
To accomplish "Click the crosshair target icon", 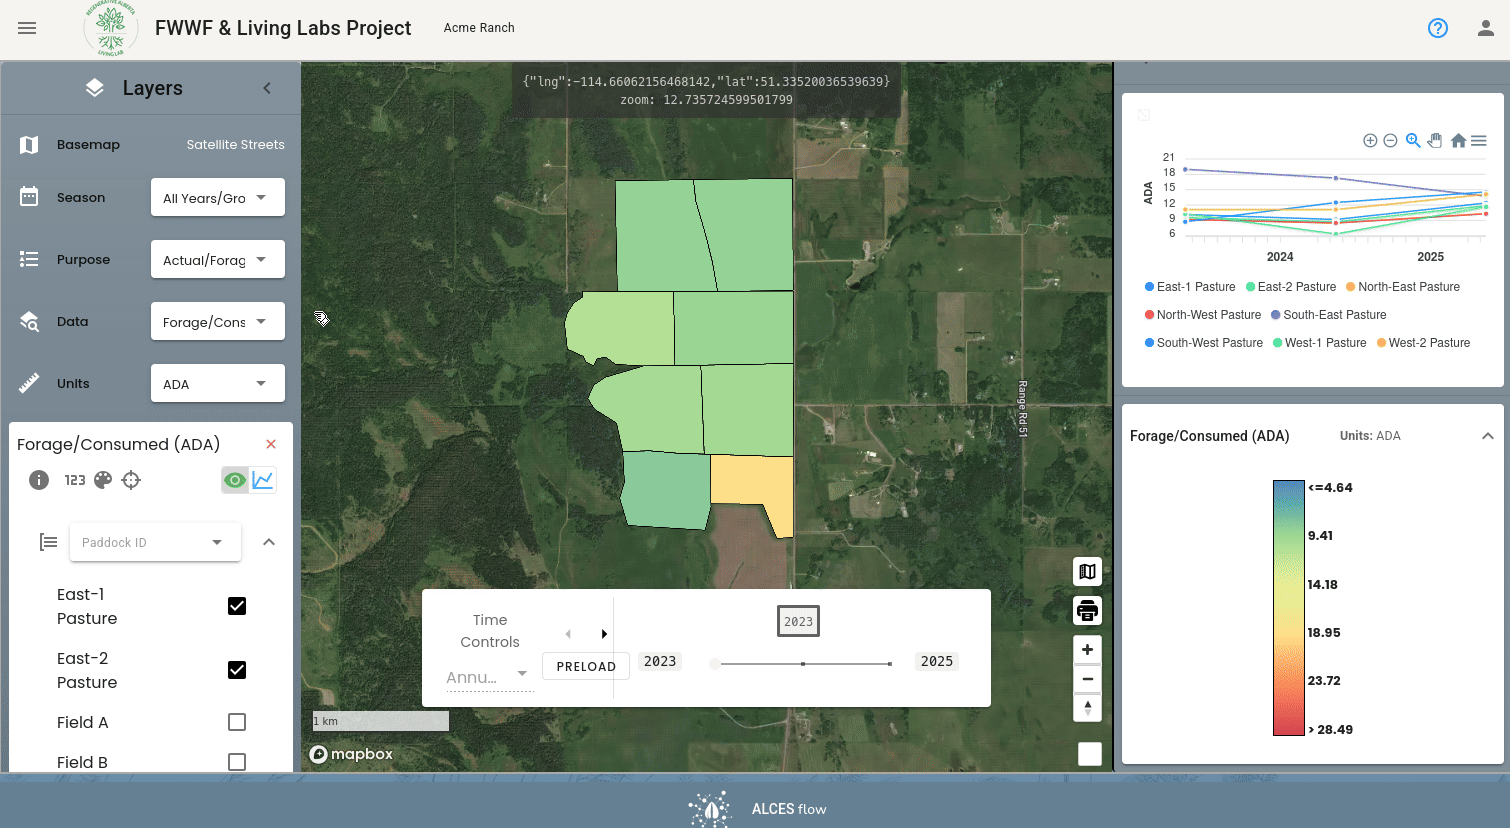I will click(131, 480).
